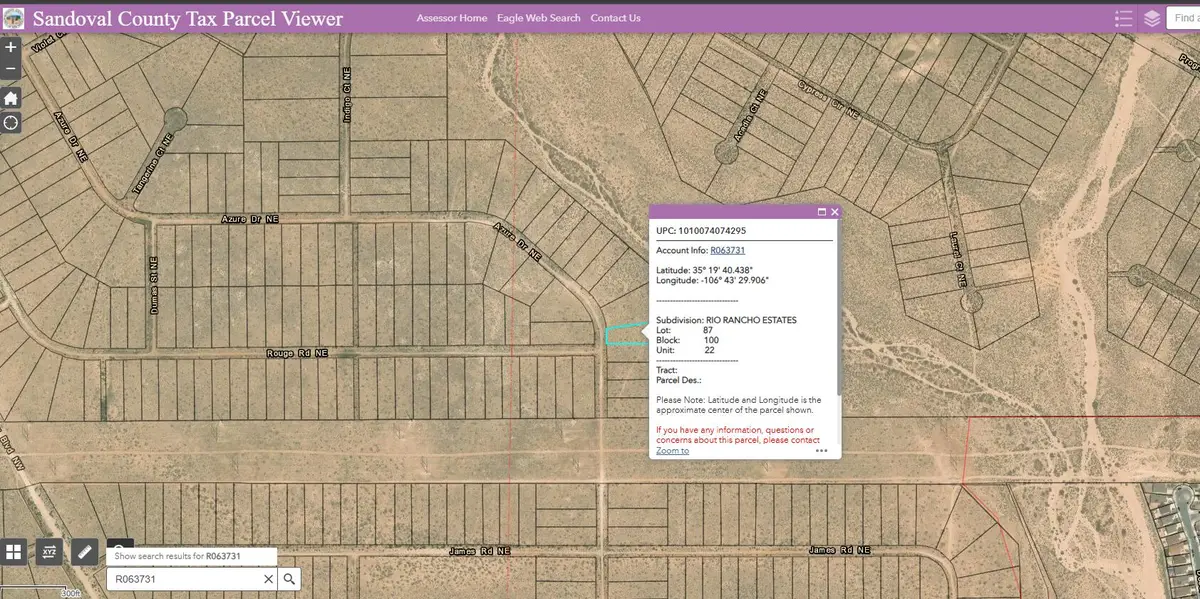Click the UPC: 1010074074295 text
The image size is (1200, 599).
[x=701, y=230]
